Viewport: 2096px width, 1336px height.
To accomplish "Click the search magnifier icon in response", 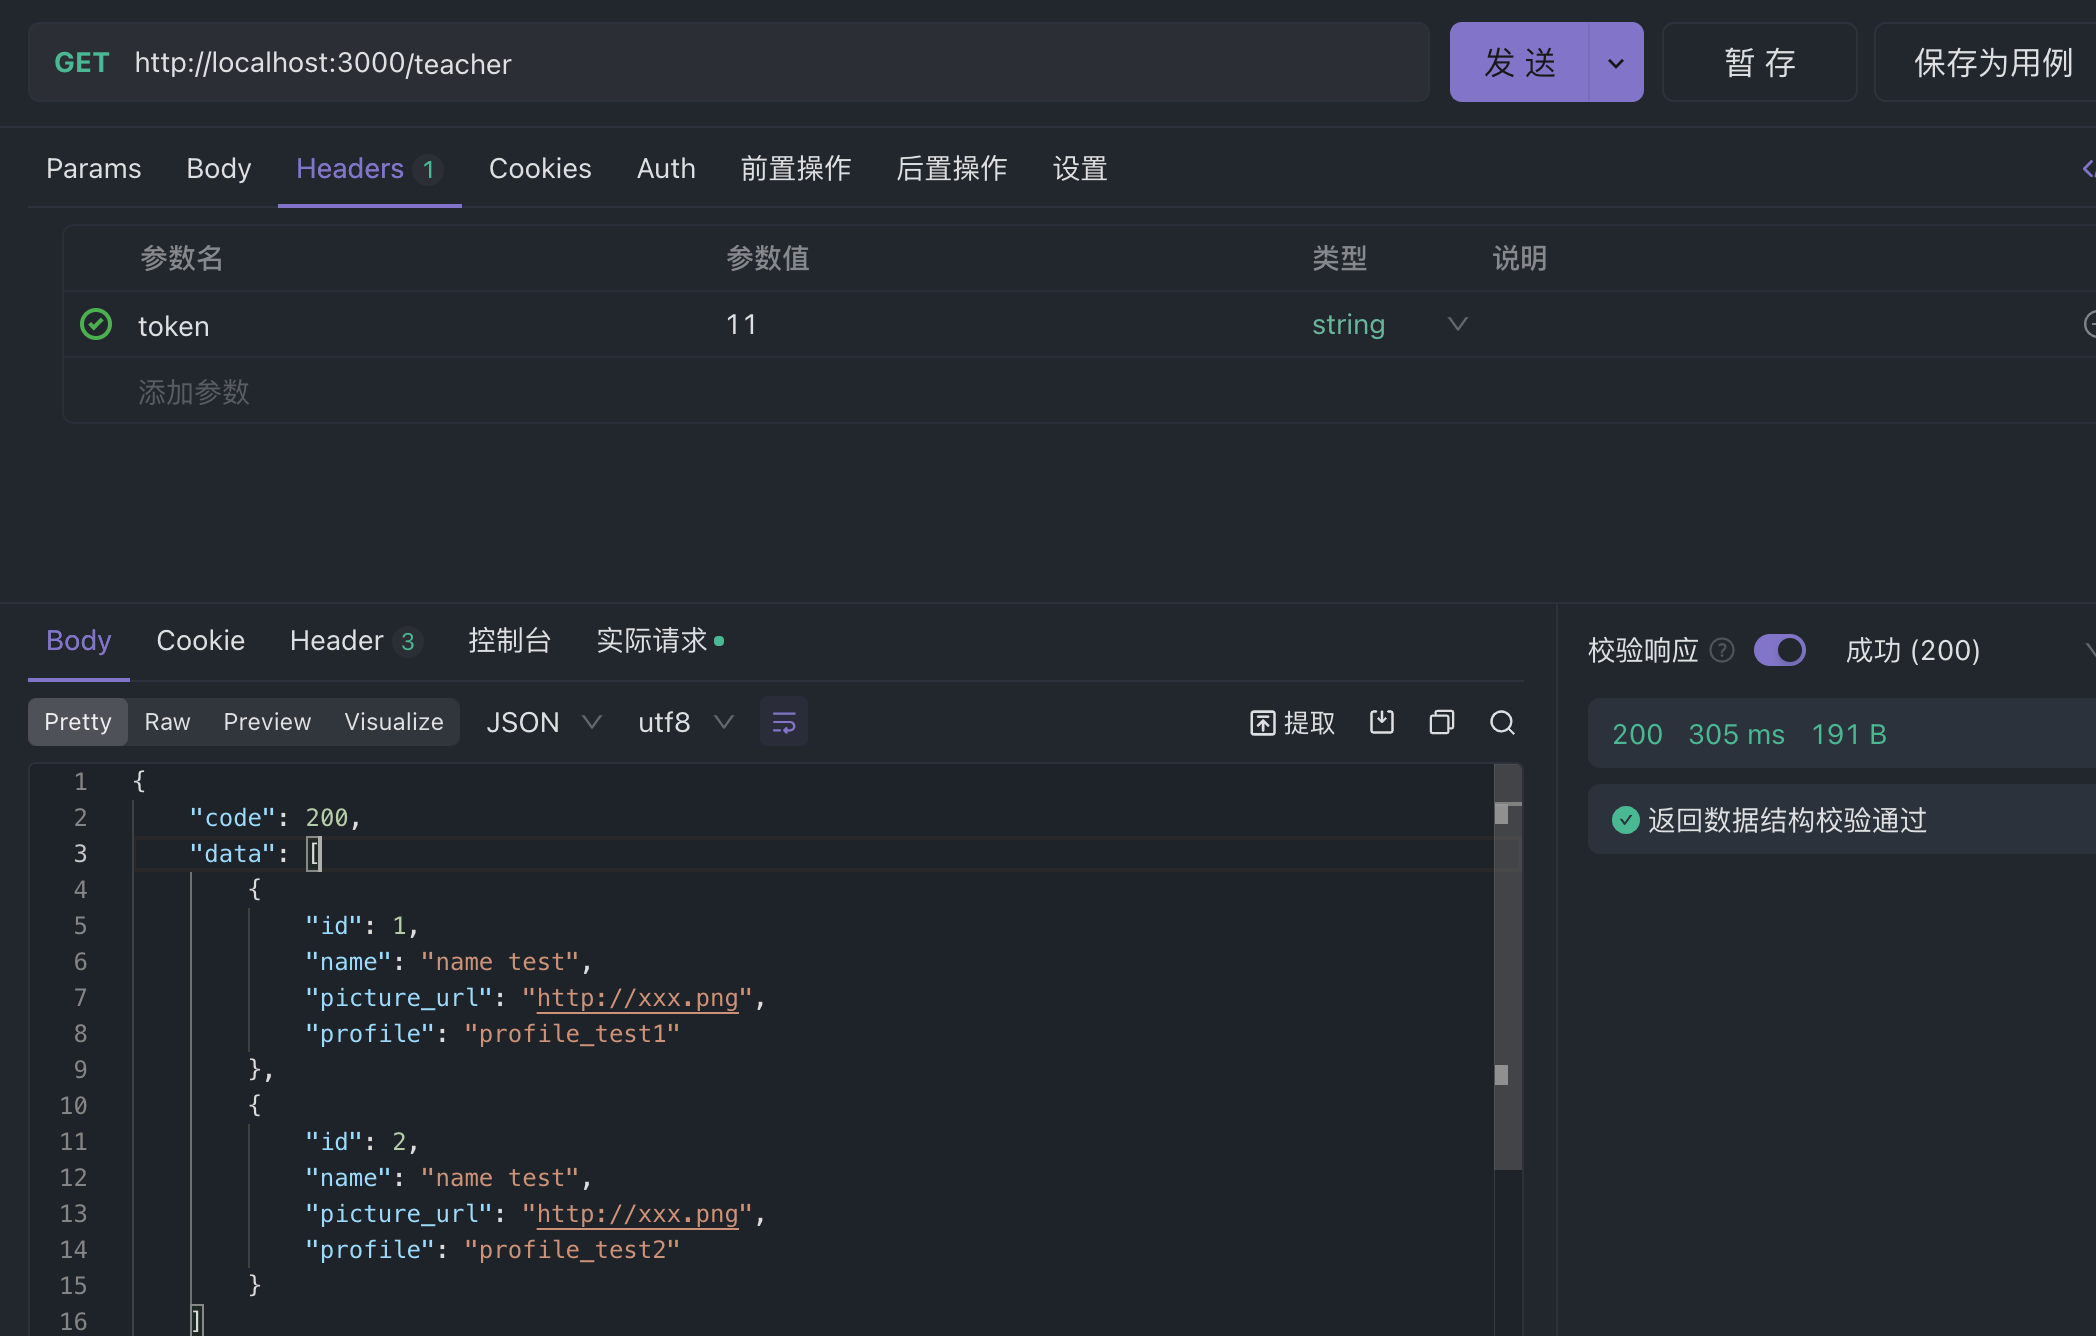I will tap(1502, 722).
